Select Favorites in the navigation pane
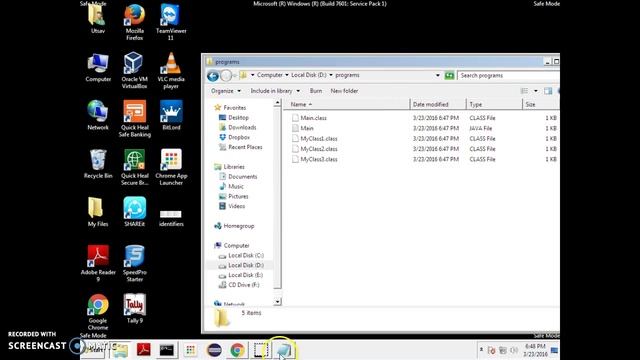640x360 pixels. pyautogui.click(x=234, y=108)
